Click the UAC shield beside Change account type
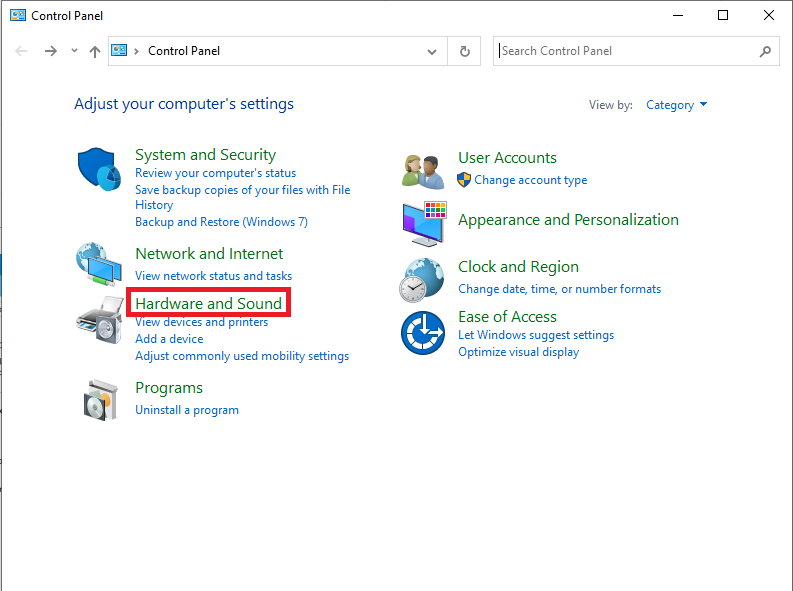This screenshot has height=591, width=793. point(464,180)
